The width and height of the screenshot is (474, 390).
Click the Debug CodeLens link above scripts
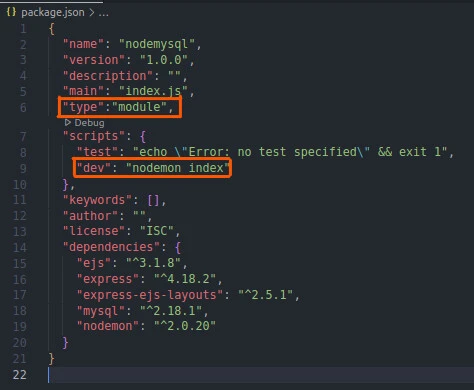click(84, 123)
